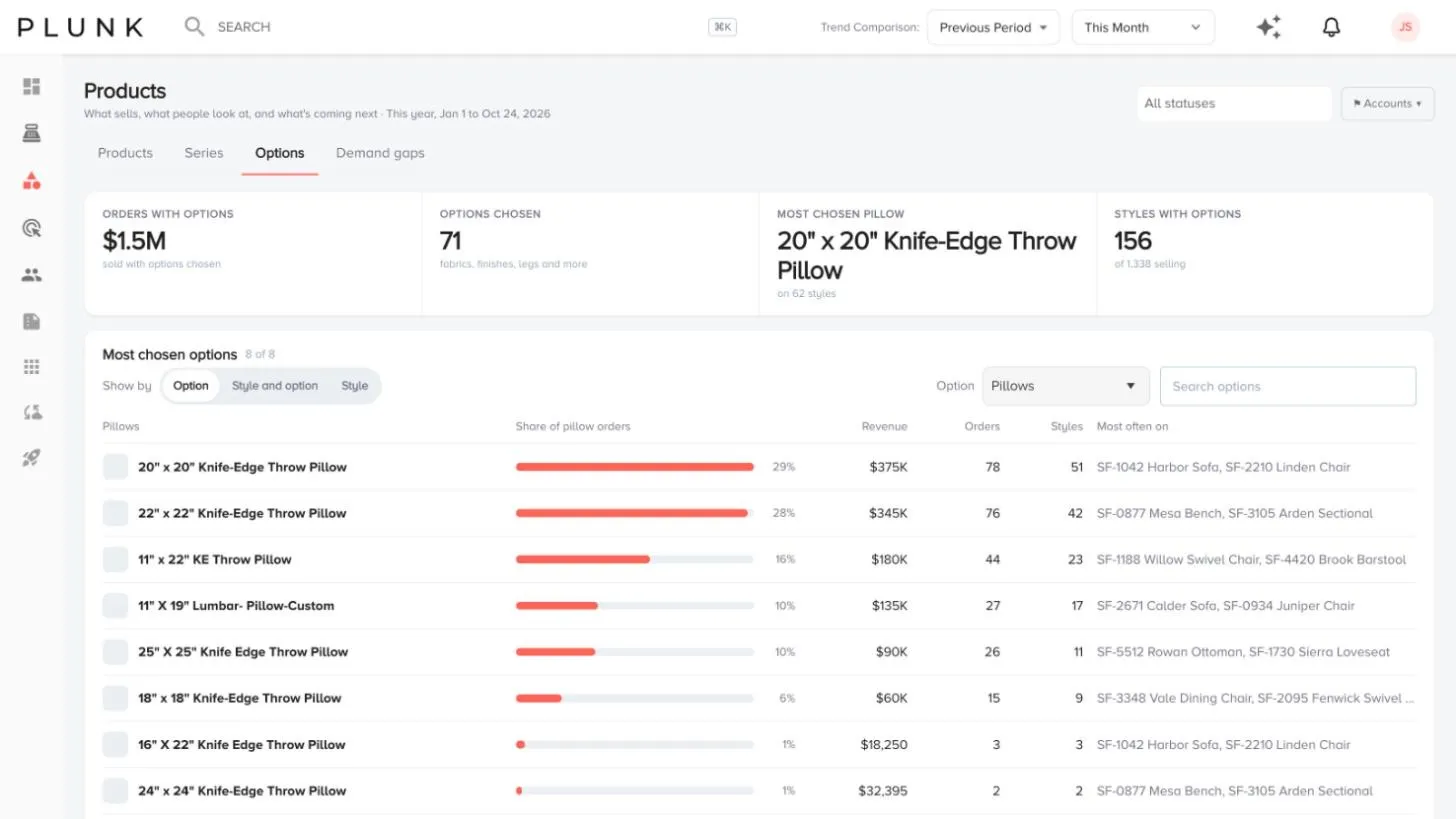
Task: Show by Style and option
Action: click(x=275, y=386)
